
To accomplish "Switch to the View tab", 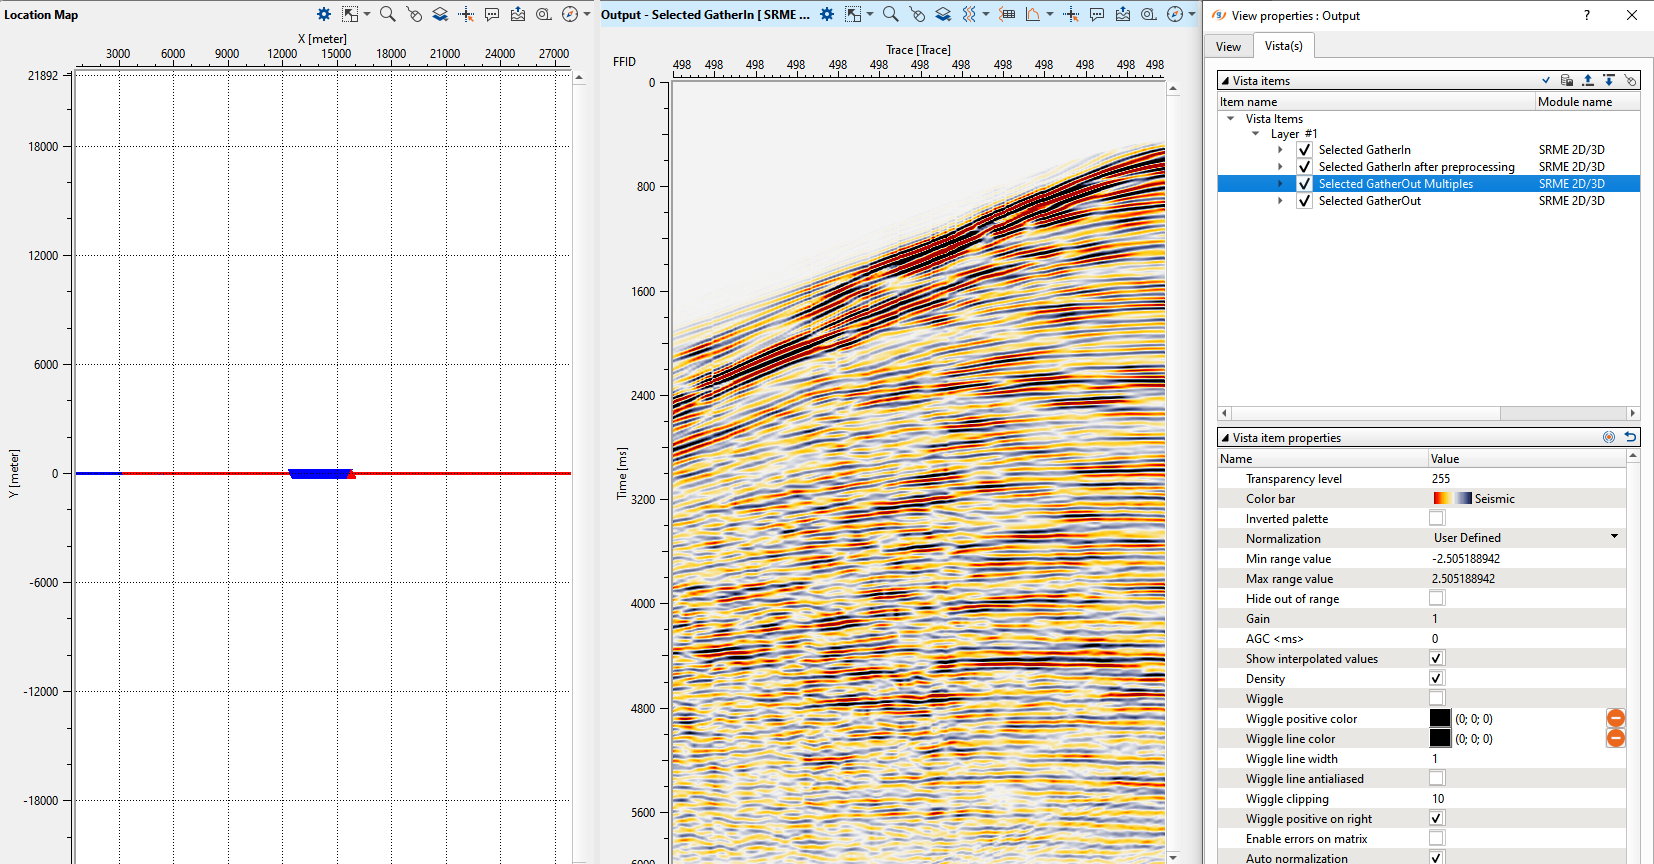I will 1228,47.
